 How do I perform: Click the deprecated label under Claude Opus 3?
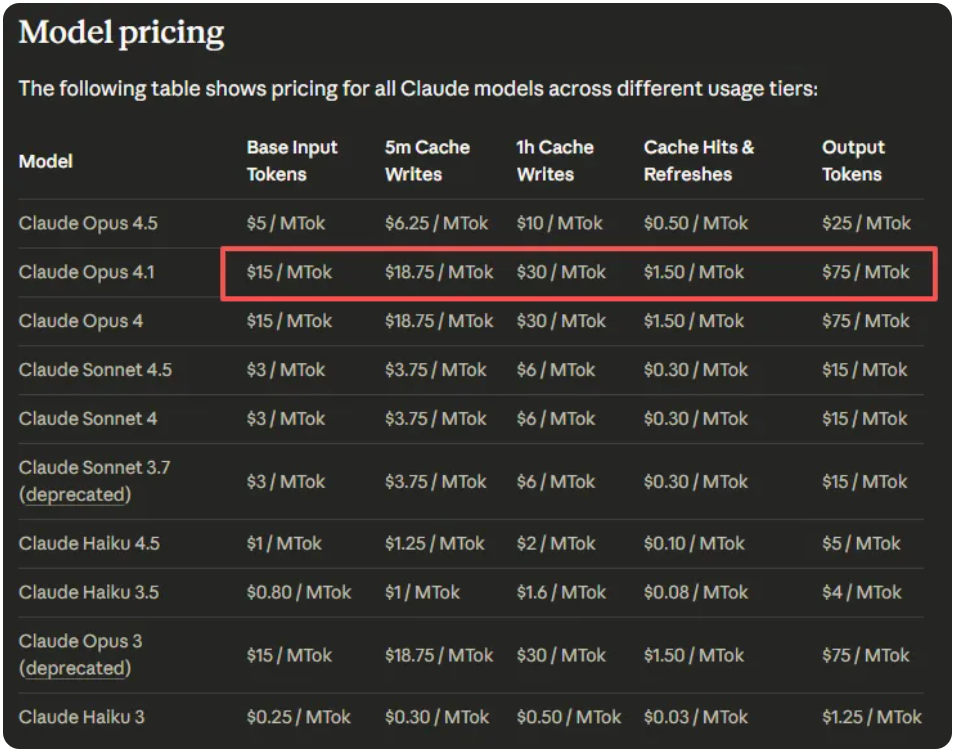click(75, 669)
